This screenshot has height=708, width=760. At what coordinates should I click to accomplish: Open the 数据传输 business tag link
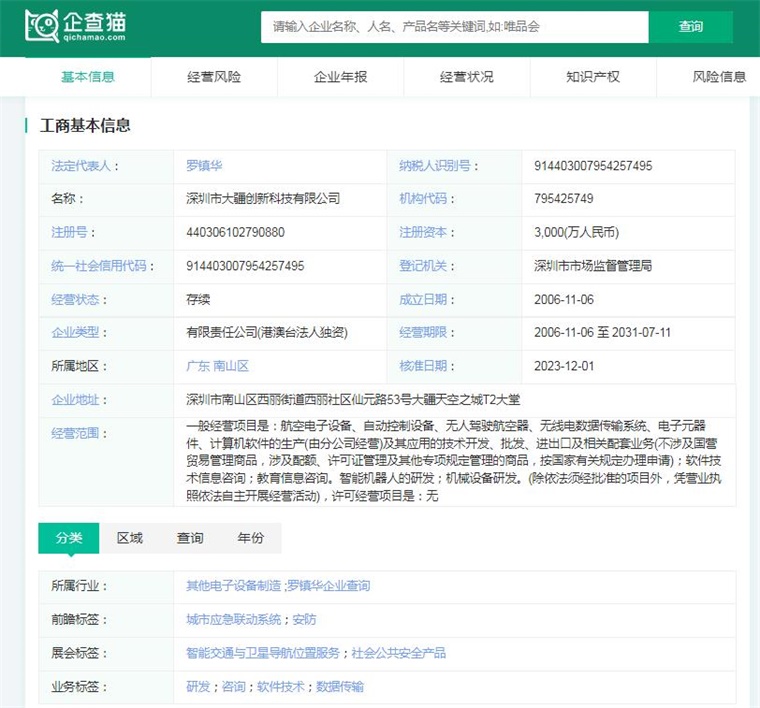[x=340, y=687]
